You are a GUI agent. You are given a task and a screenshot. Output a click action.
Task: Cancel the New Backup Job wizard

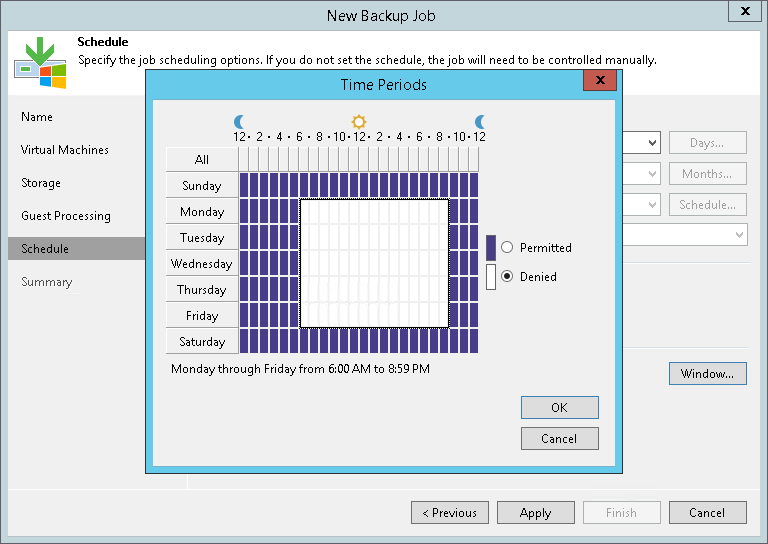(x=708, y=513)
